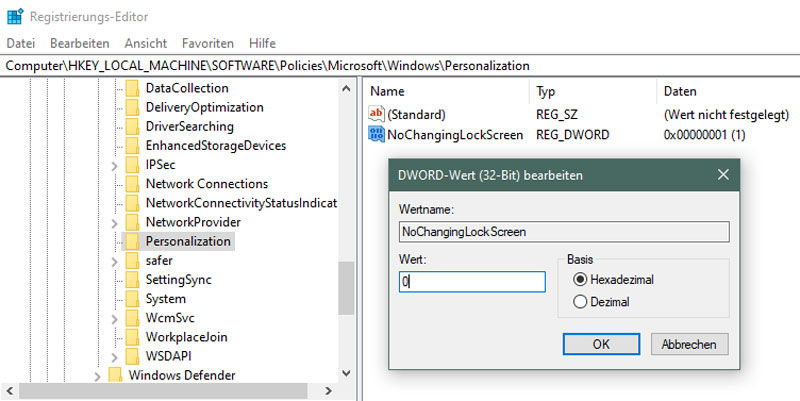Click the WorkplaceJoin folder icon
The image size is (800, 401).
pos(132,337)
